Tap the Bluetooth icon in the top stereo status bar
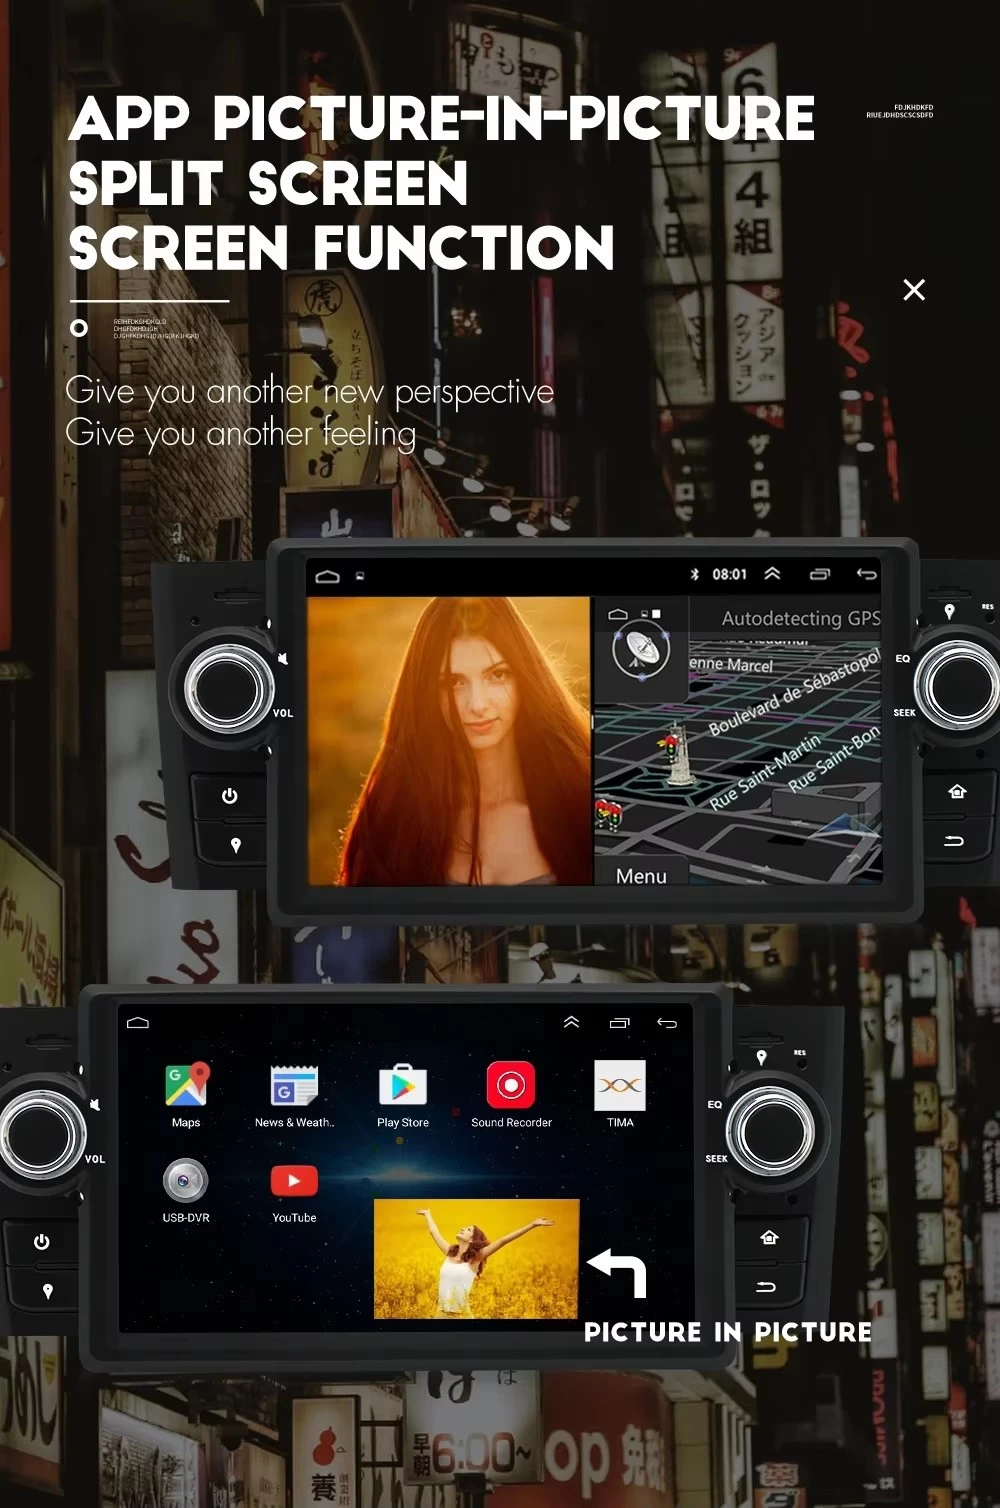The height and width of the screenshot is (1508, 1000). [x=695, y=574]
